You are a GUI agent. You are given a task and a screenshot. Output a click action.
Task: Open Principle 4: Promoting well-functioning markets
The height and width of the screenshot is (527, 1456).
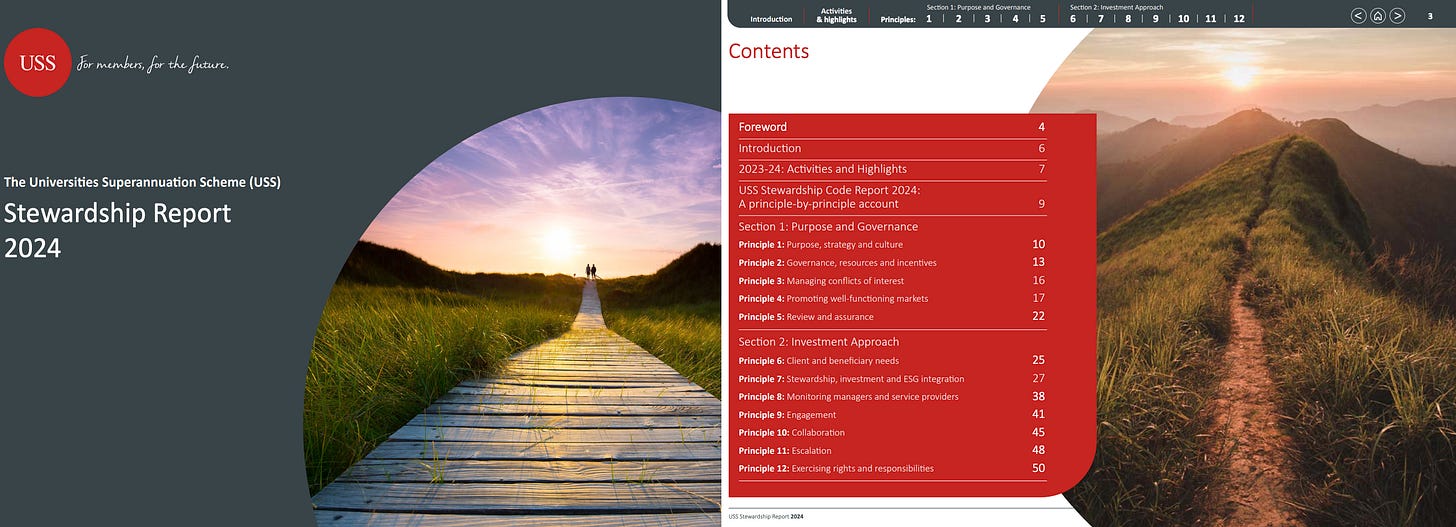[x=892, y=298]
